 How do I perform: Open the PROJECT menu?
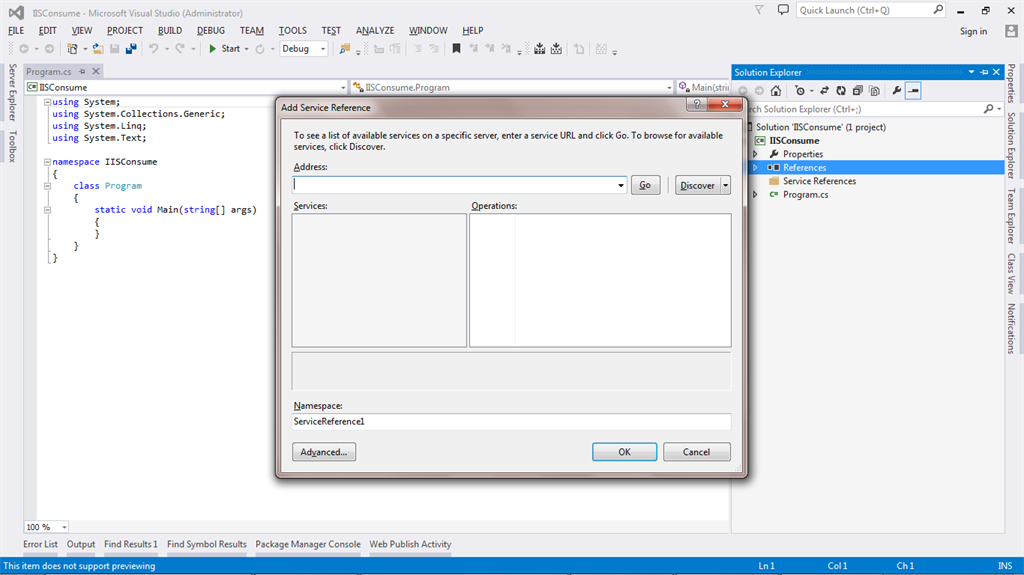coord(125,31)
